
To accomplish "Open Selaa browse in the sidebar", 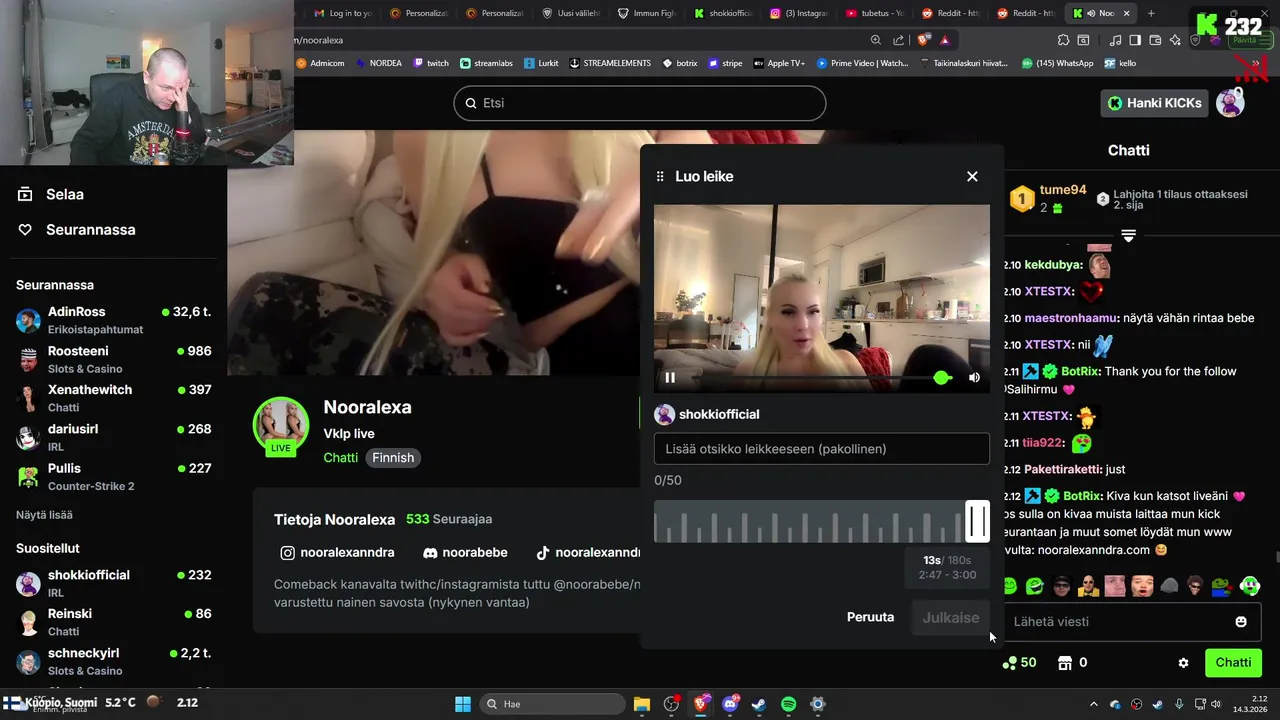I will coord(52,194).
